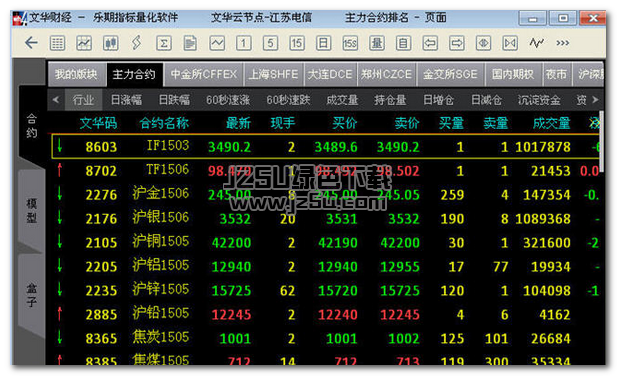Open the candlestick chart icon
The height and width of the screenshot is (376, 617).
(111, 43)
